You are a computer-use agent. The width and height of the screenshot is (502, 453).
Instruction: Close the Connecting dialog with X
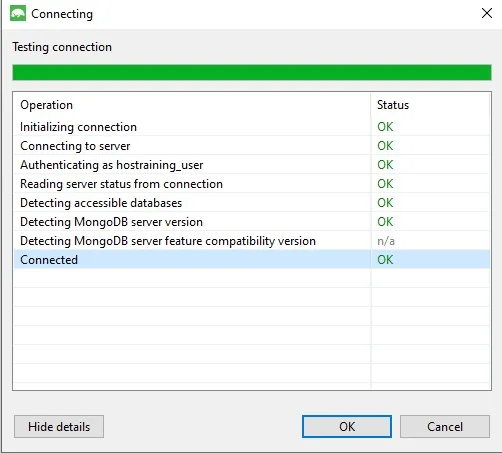click(x=487, y=13)
